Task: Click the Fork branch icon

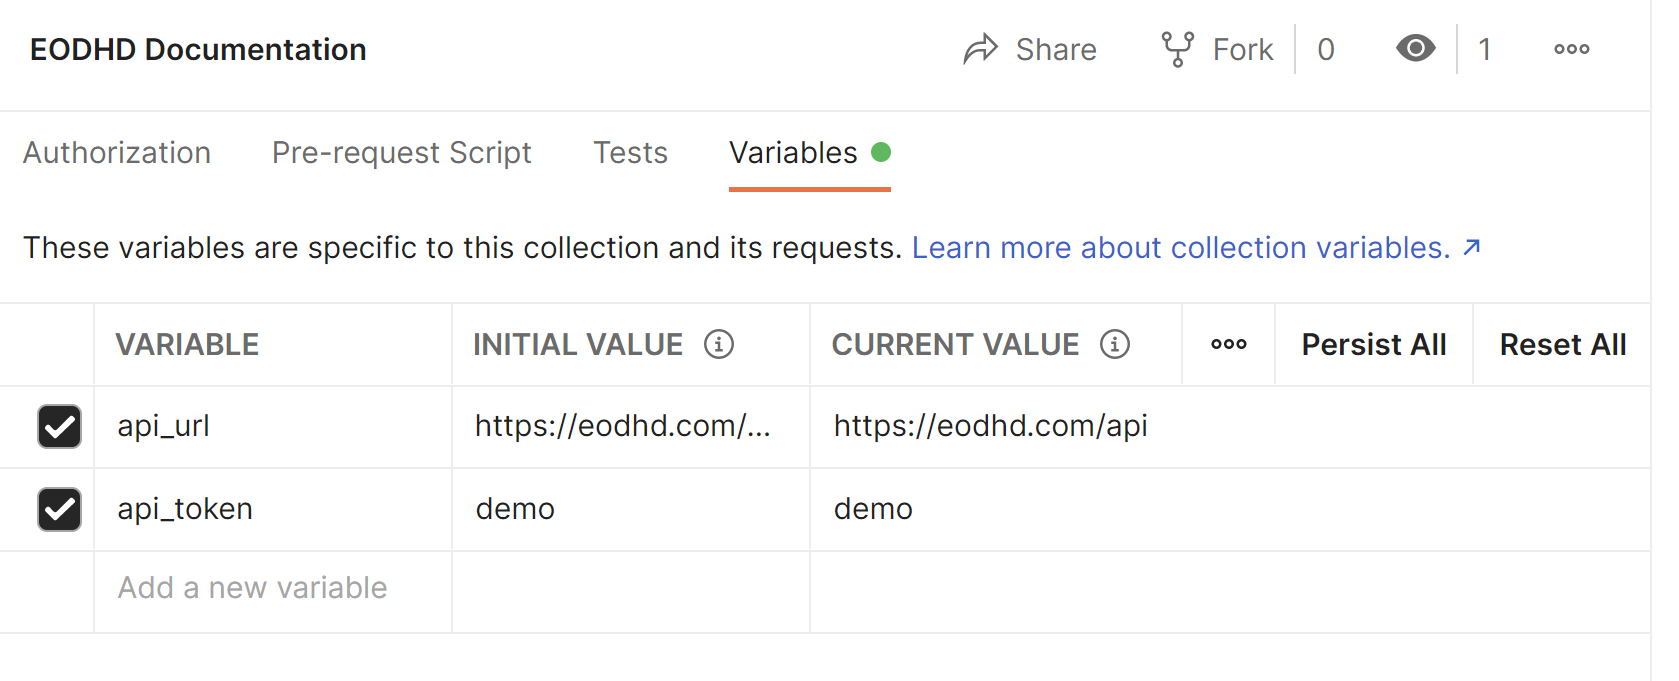Action: tap(1178, 49)
